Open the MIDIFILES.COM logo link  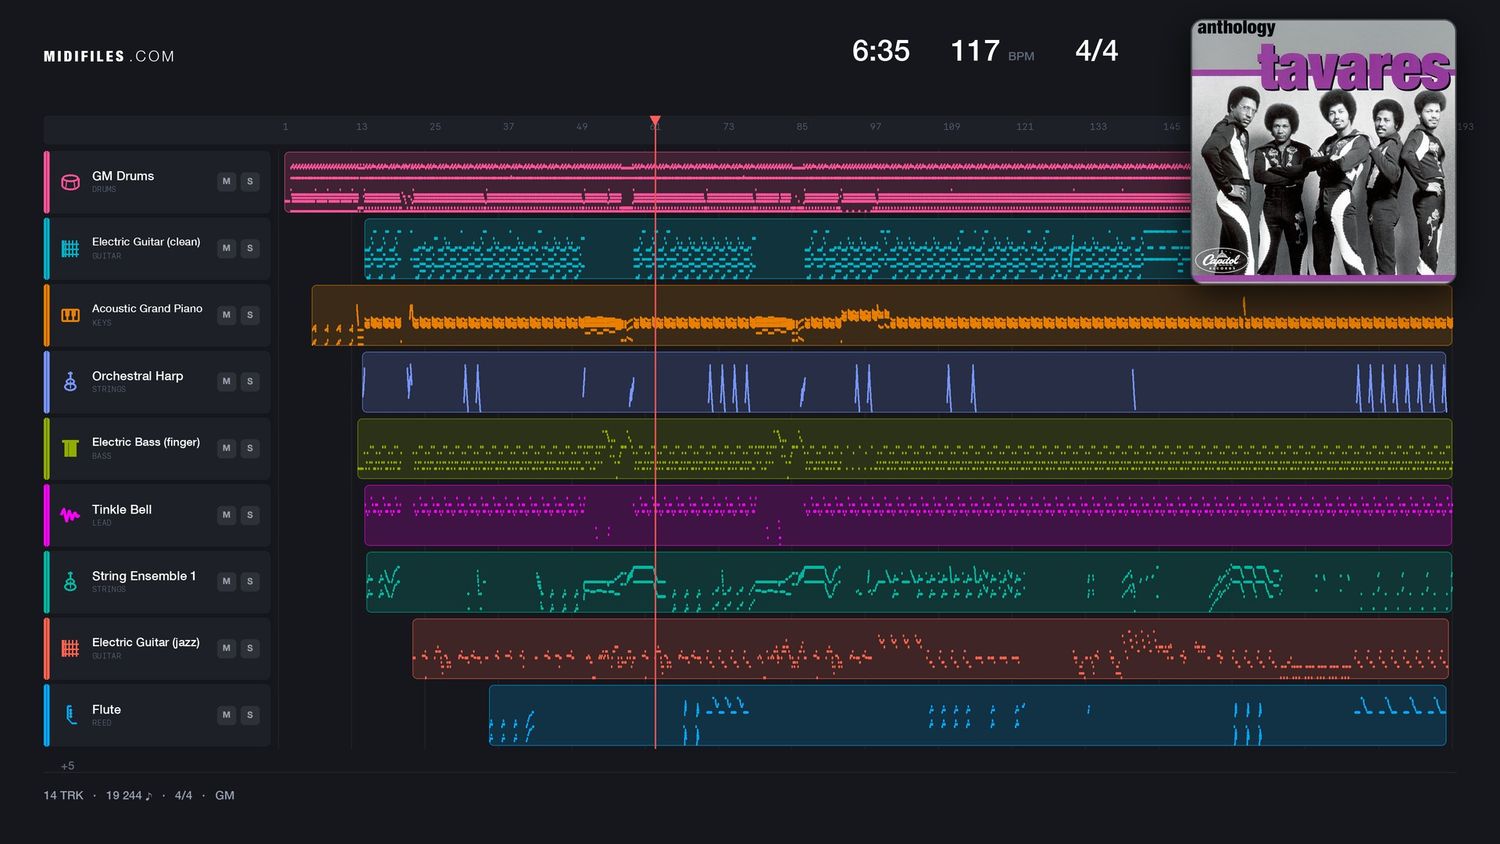(109, 57)
